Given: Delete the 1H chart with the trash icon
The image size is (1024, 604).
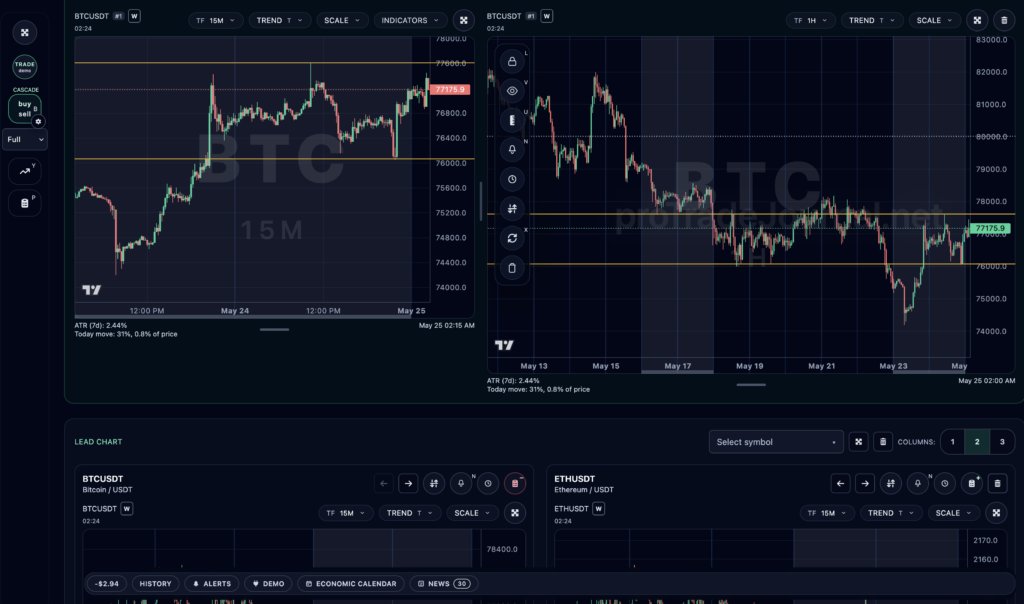Looking at the screenshot, I should pos(1004,20).
